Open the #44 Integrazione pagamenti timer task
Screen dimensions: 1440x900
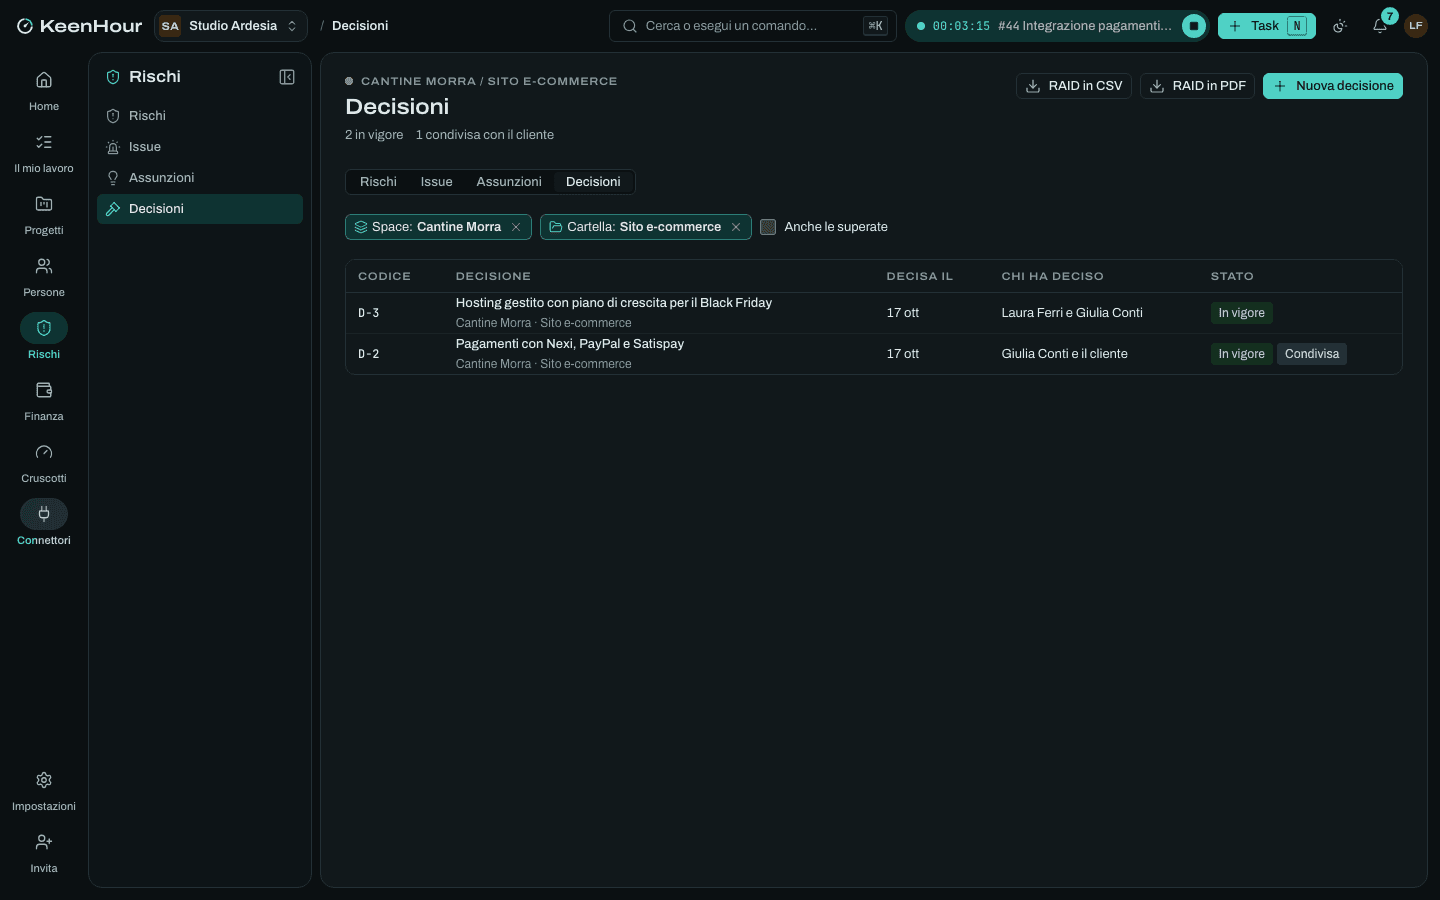[x=1085, y=26]
